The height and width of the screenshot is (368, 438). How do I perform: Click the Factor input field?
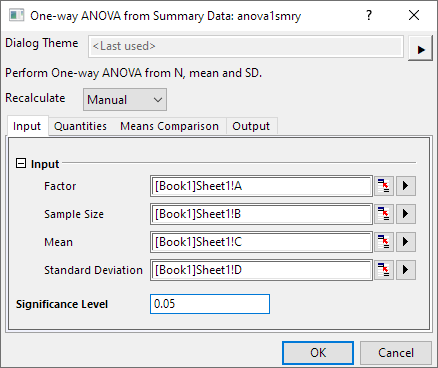pos(261,186)
